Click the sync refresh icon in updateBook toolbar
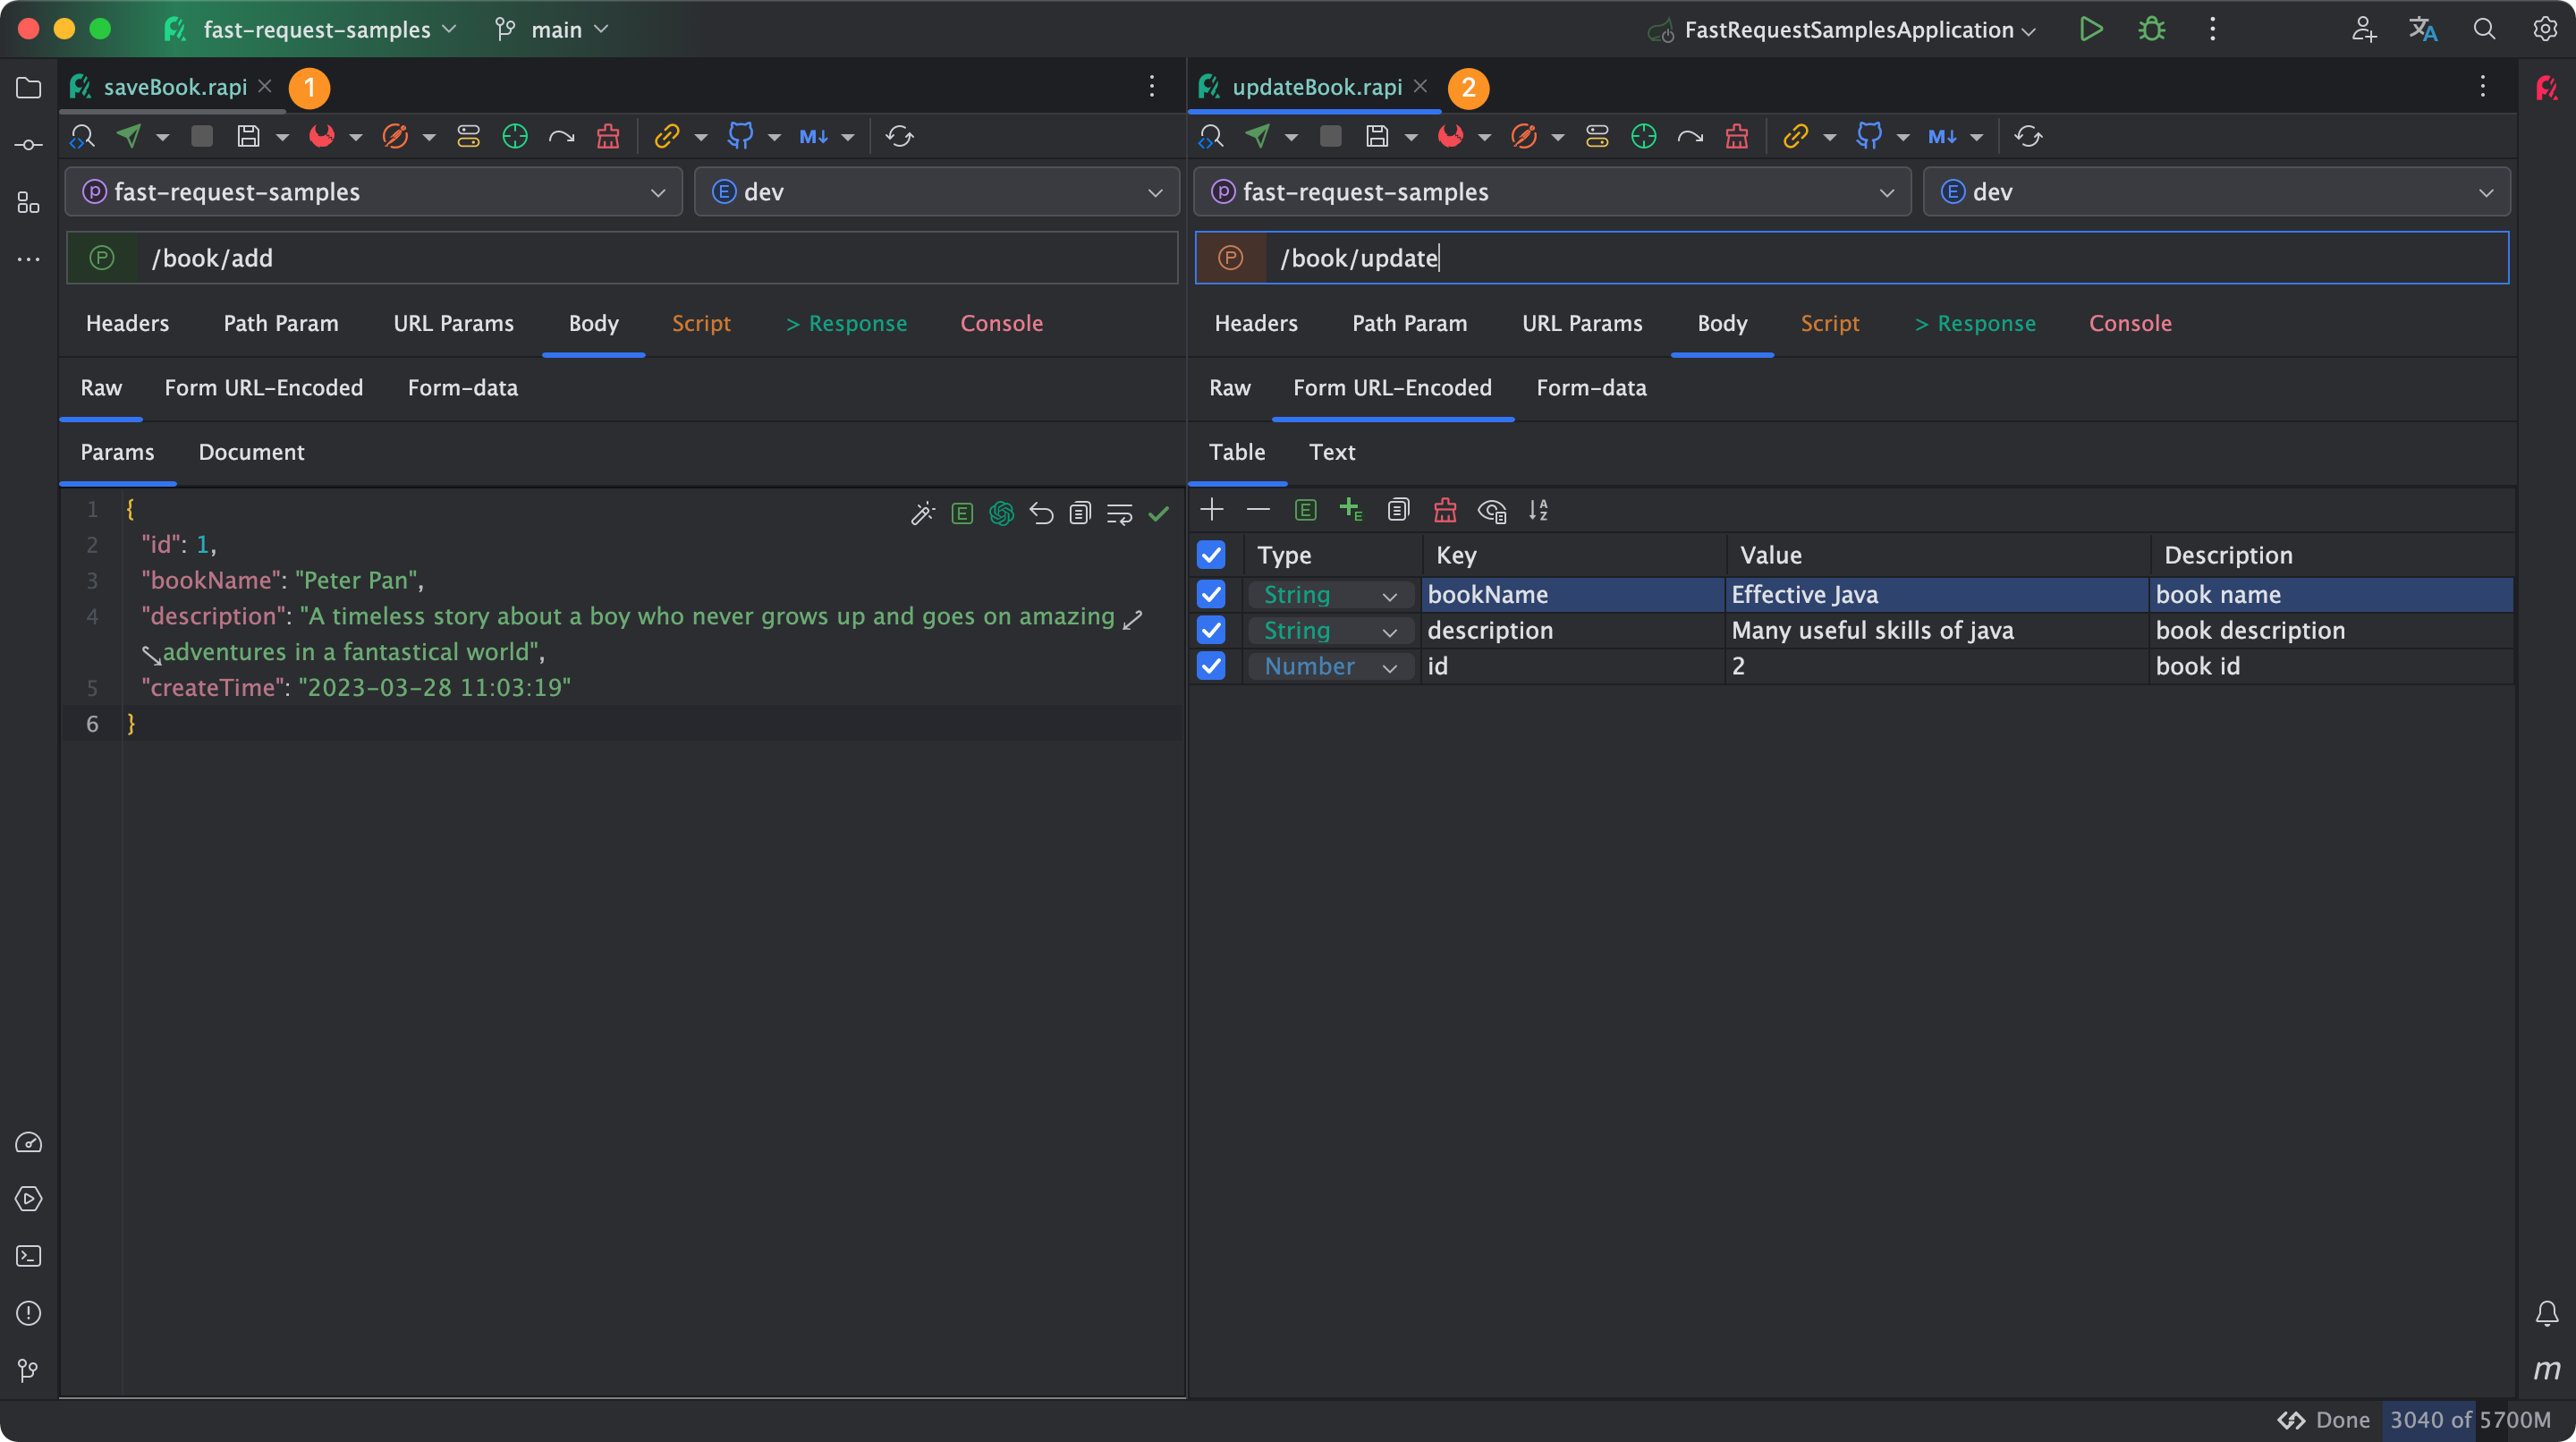Image resolution: width=2576 pixels, height=1442 pixels. click(2027, 136)
